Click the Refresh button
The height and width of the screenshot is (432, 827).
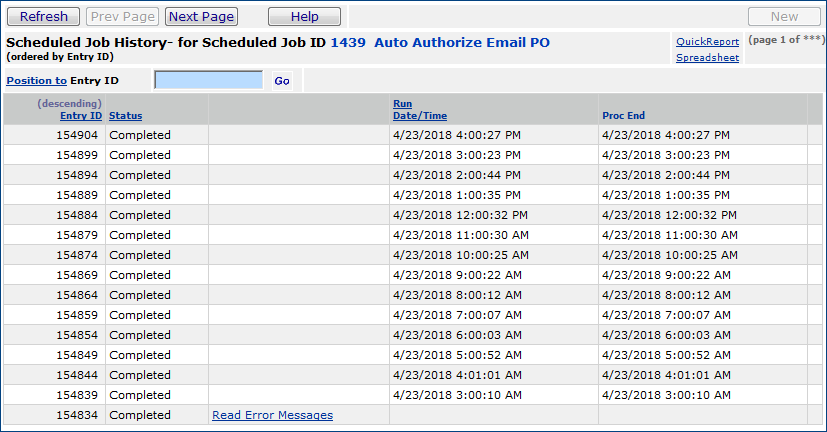44,16
